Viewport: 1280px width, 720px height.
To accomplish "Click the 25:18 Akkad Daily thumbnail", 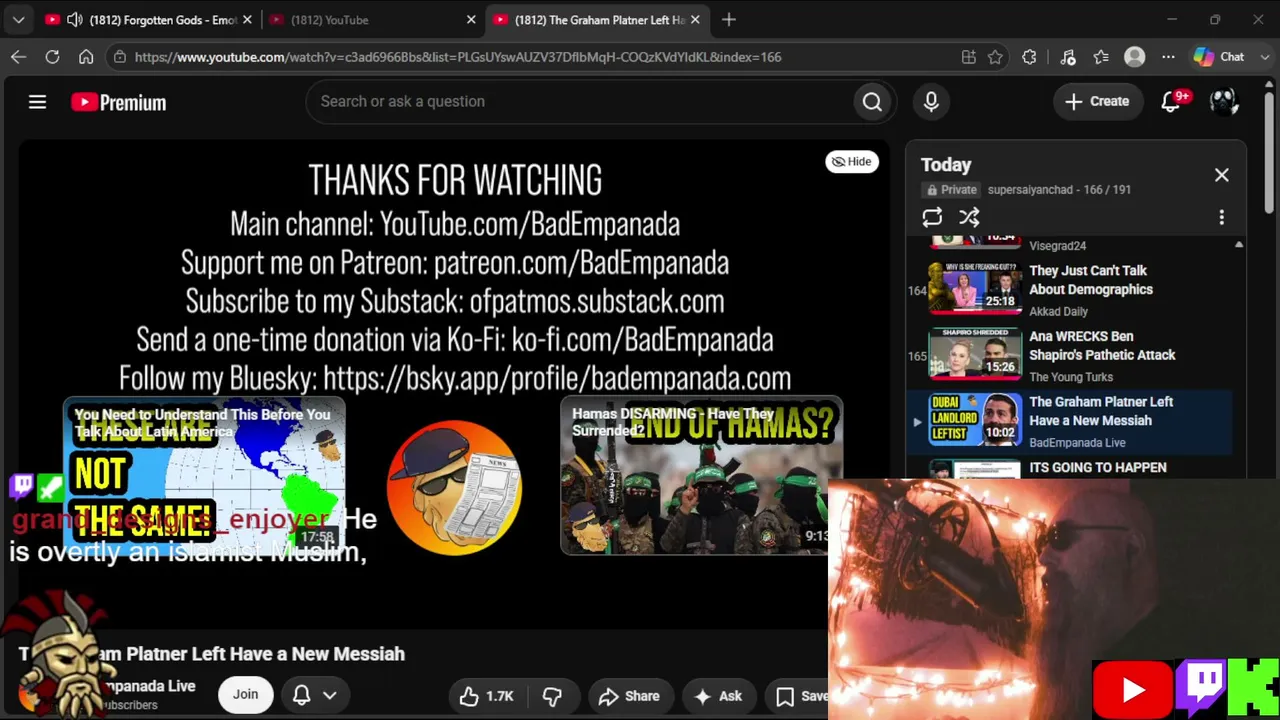I will pyautogui.click(x=975, y=288).
